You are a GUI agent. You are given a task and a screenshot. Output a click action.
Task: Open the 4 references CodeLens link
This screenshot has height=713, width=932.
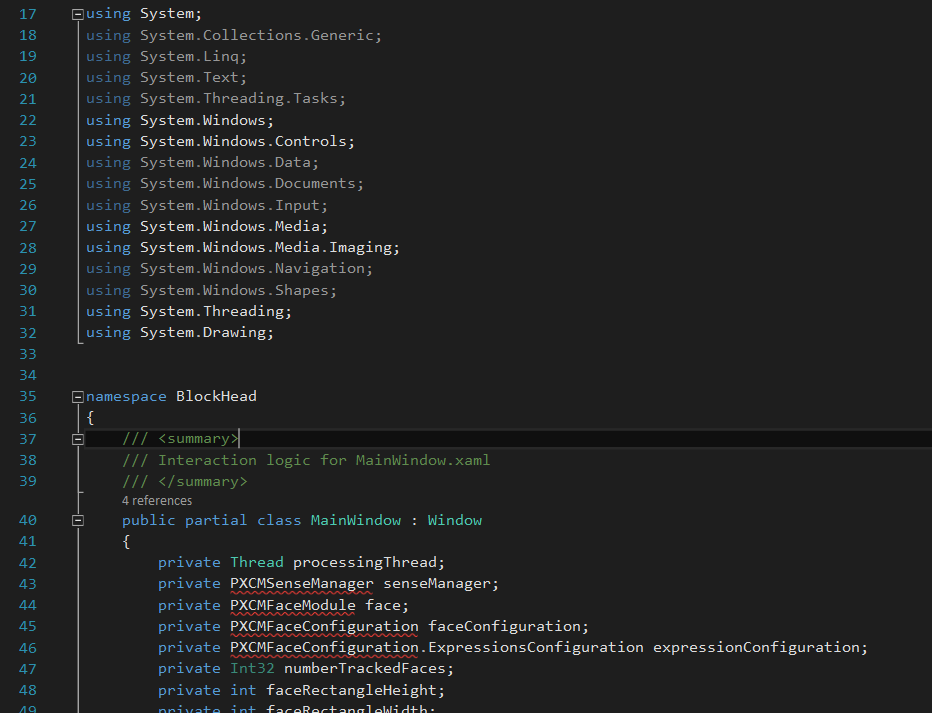157,501
